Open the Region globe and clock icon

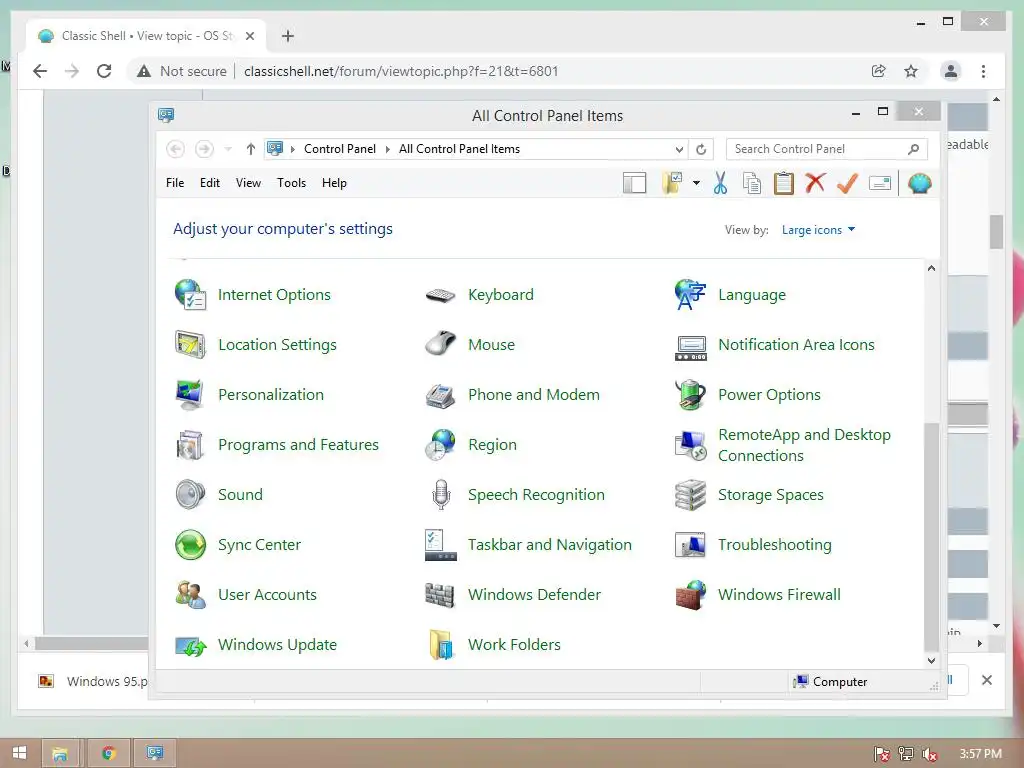tap(440, 445)
